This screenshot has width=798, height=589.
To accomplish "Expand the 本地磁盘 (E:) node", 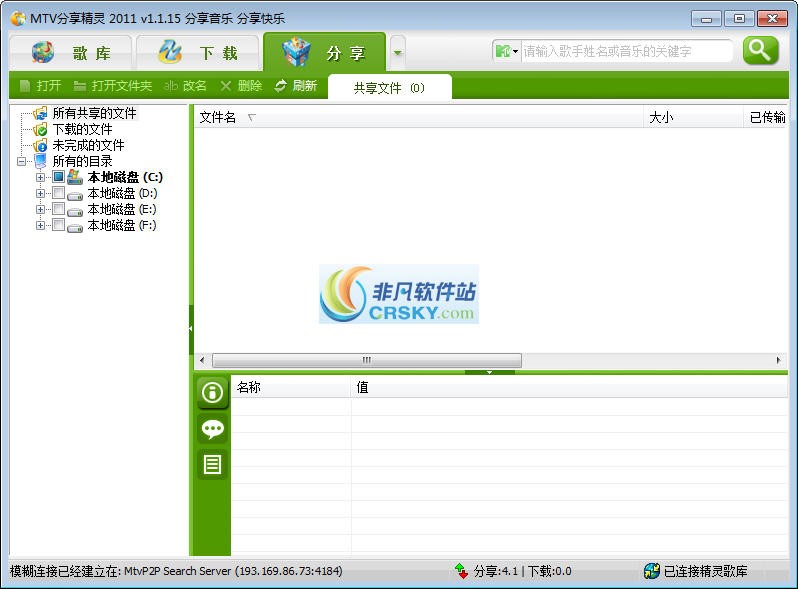I will [40, 209].
